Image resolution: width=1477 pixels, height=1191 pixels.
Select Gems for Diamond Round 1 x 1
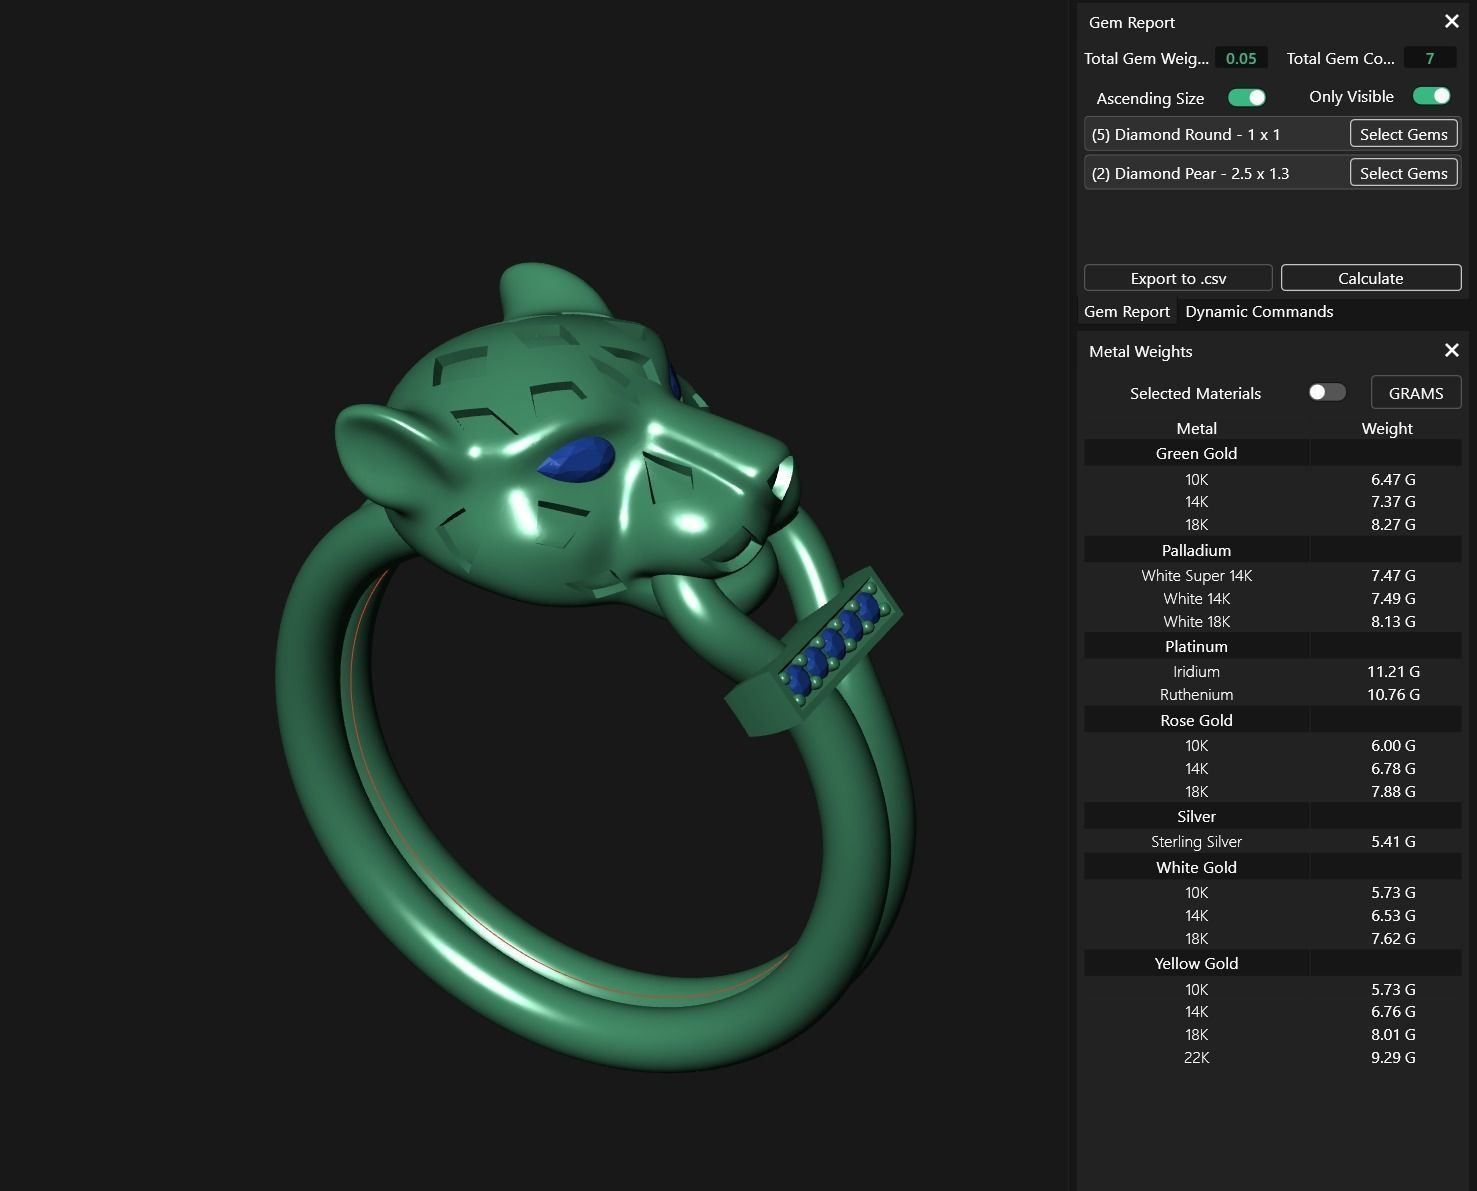(x=1403, y=134)
